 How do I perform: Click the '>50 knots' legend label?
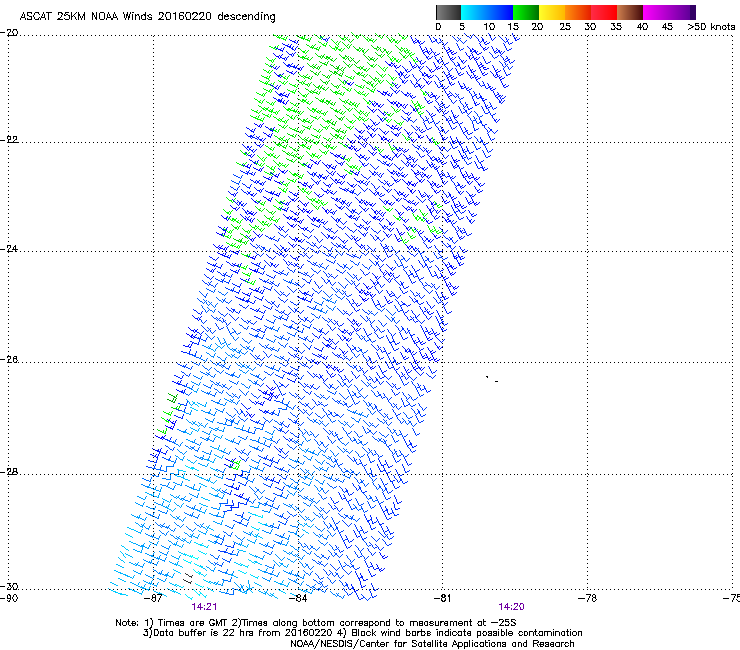point(711,26)
